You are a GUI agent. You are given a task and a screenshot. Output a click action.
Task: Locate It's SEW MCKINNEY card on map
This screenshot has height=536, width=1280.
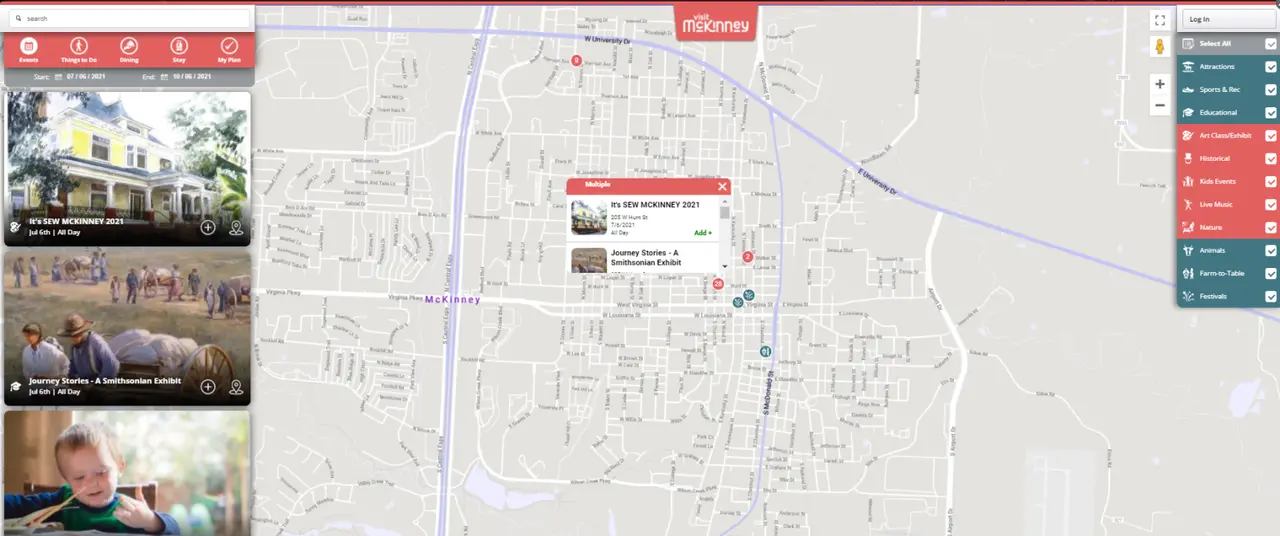click(x=236, y=227)
